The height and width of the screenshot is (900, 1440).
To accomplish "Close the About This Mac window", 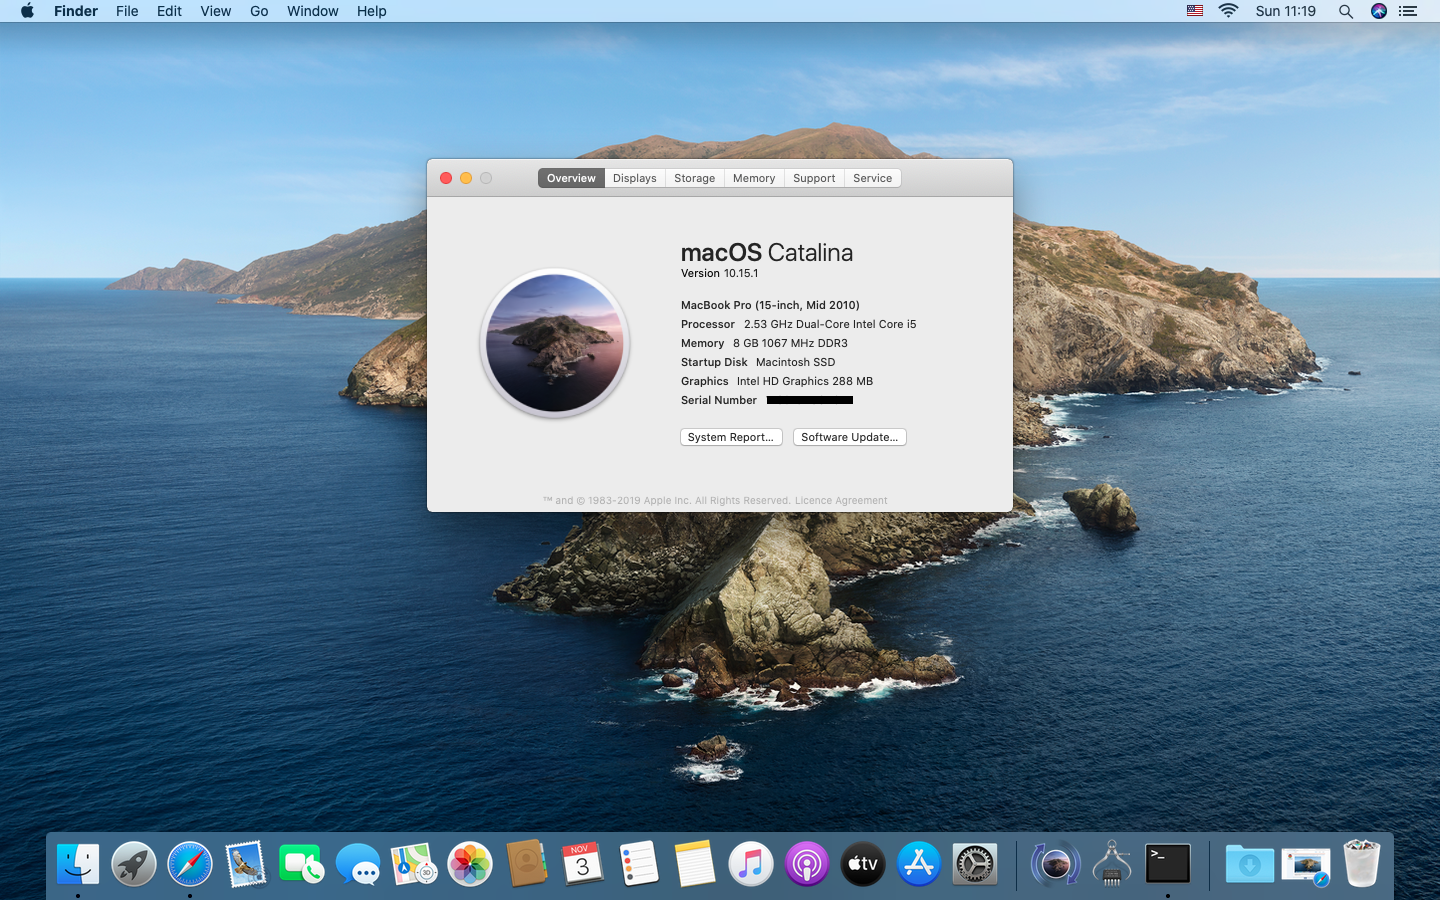I will 446,178.
